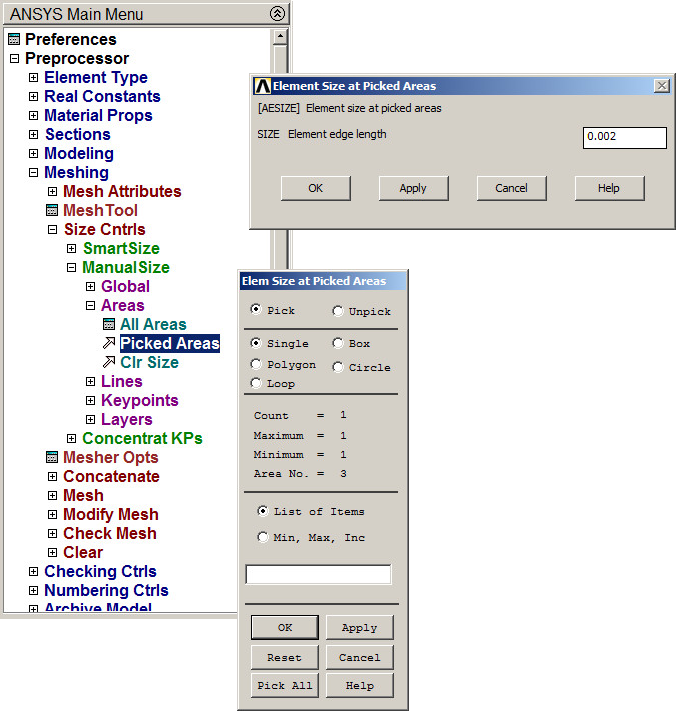Image resolution: width=676 pixels, height=711 pixels.
Task: Click the Clr Size arrow icon
Action: pyautogui.click(x=109, y=363)
